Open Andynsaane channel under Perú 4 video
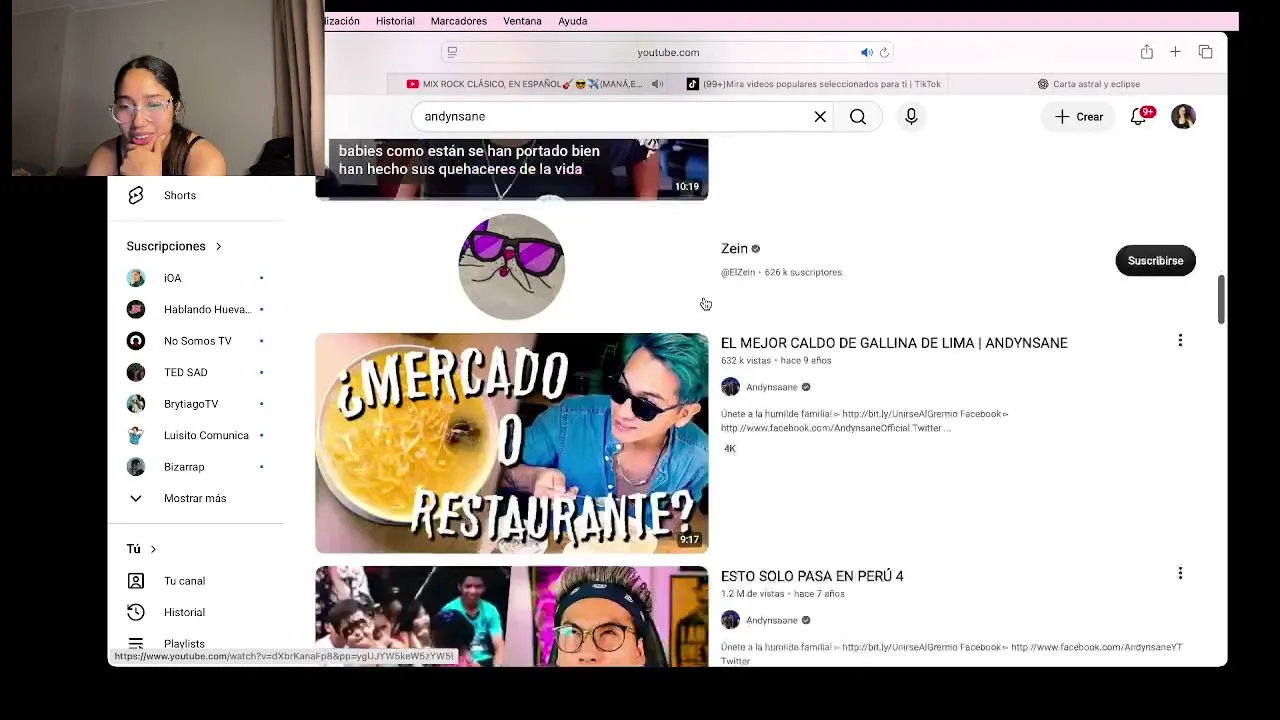This screenshot has width=1280, height=720. (771, 620)
